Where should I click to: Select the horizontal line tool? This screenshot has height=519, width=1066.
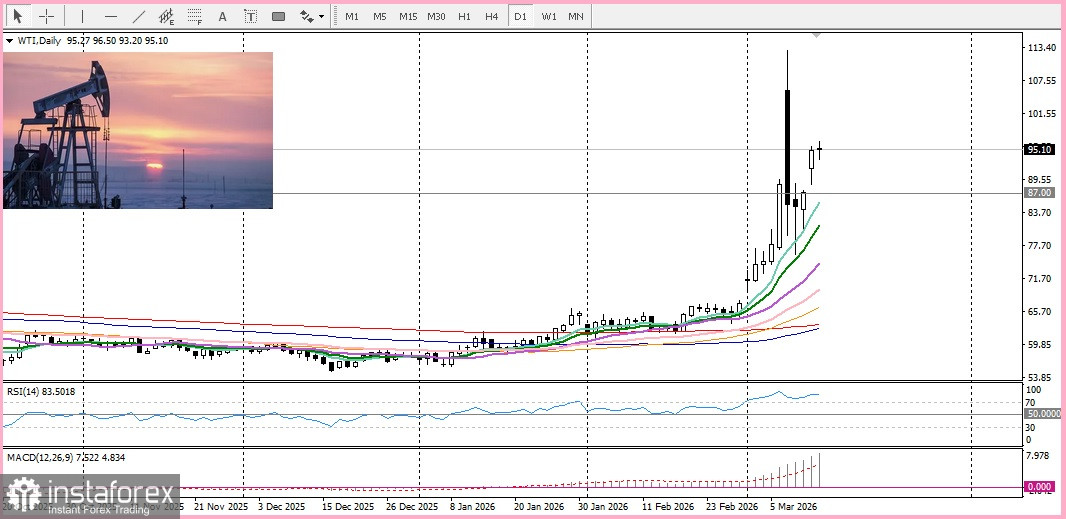pyautogui.click(x=110, y=16)
